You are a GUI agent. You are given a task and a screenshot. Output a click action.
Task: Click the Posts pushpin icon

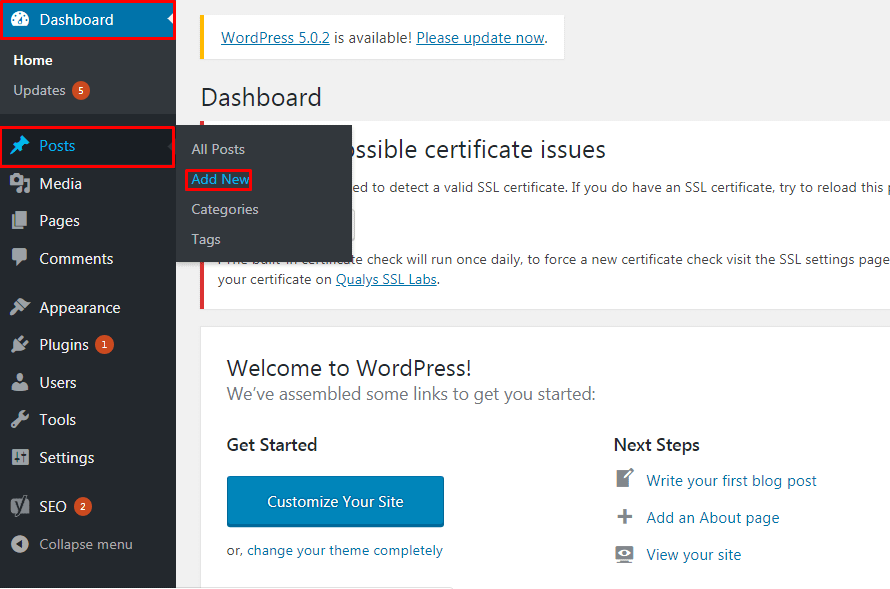pyautogui.click(x=20, y=145)
